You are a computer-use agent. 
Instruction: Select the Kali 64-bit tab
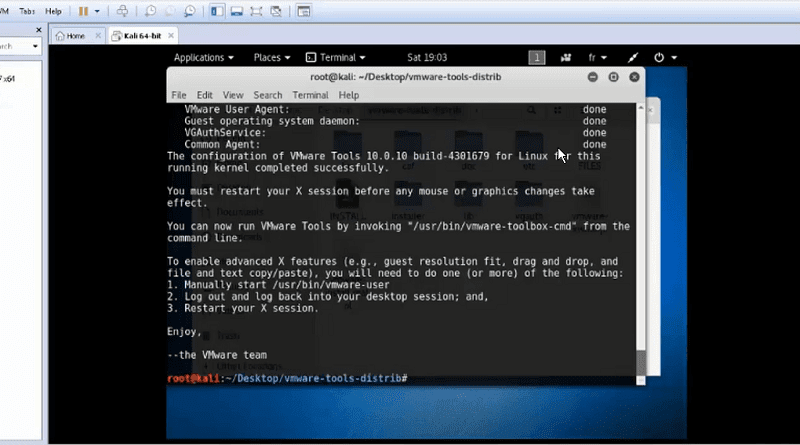[x=137, y=36]
